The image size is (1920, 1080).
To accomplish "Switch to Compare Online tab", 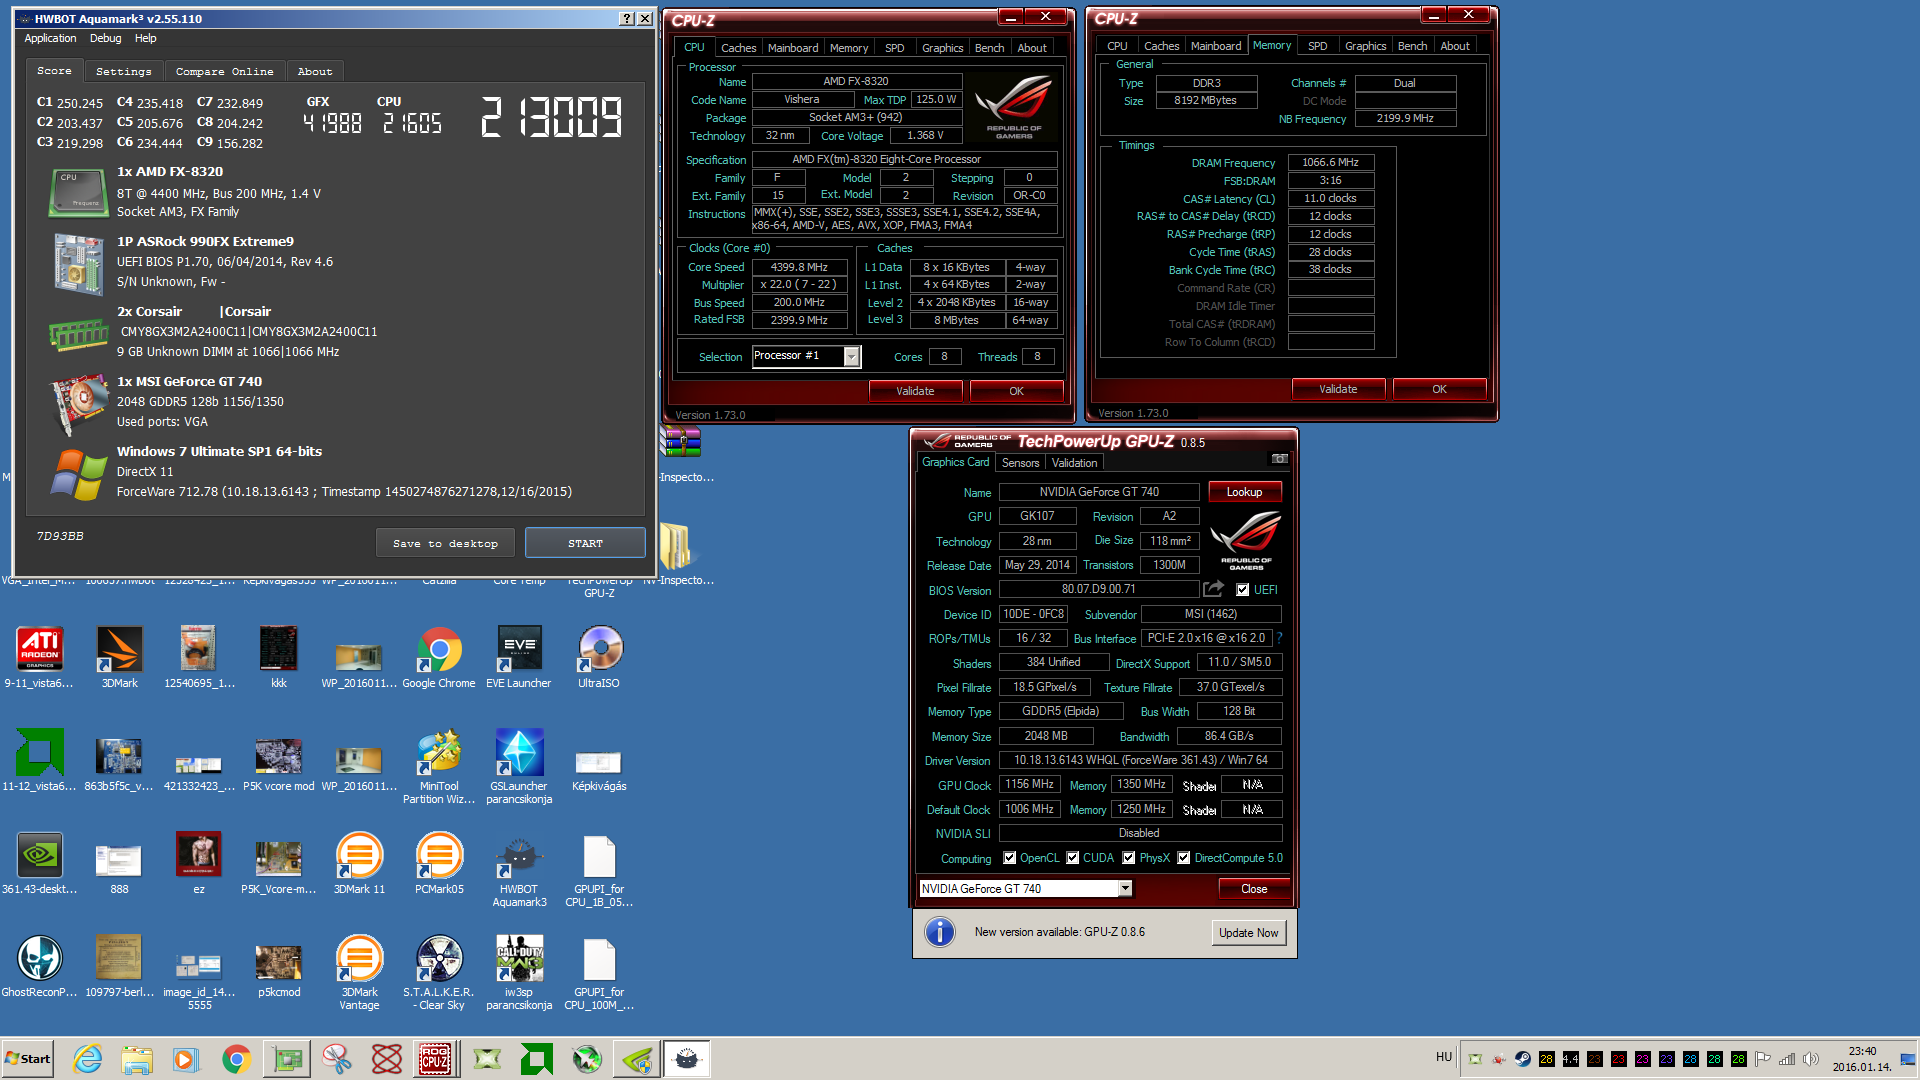I will point(224,71).
